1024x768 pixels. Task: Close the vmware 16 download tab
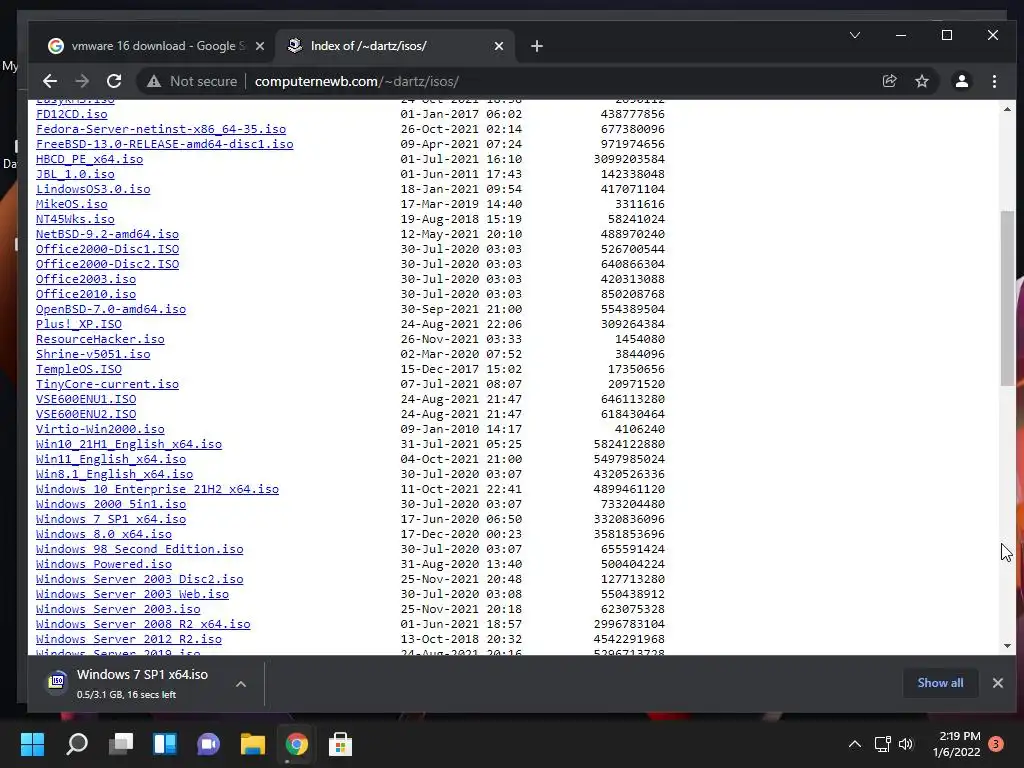point(260,46)
